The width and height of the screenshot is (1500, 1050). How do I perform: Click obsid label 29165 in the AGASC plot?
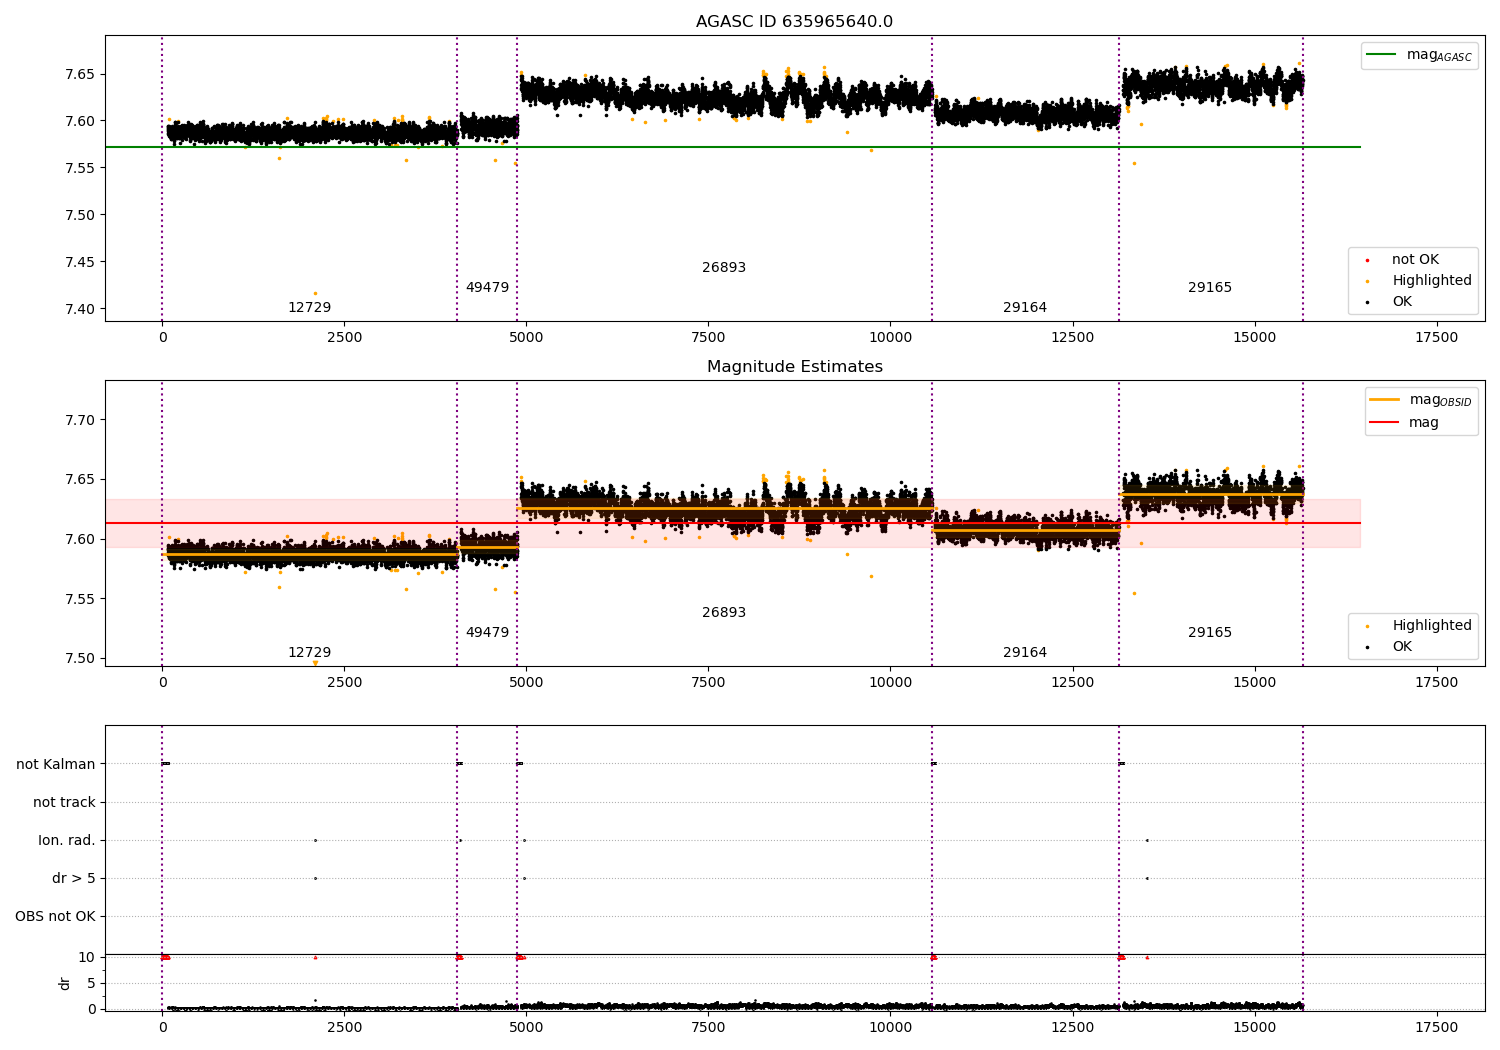point(1210,288)
